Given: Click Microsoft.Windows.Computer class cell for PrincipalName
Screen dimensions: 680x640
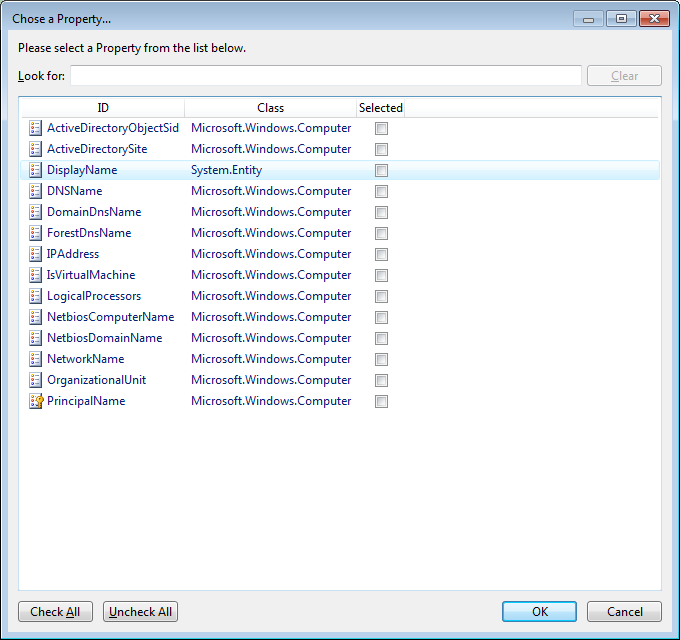Looking at the screenshot, I should [x=271, y=401].
